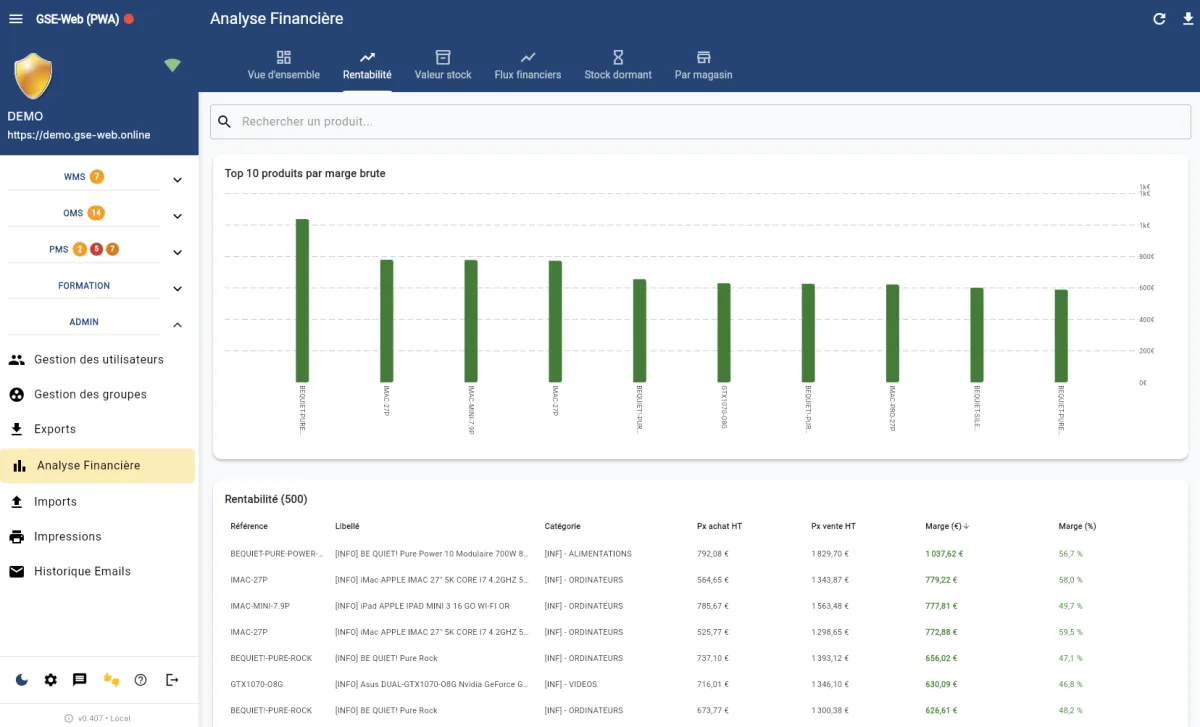Log out using the exit icon

pyautogui.click(x=172, y=680)
